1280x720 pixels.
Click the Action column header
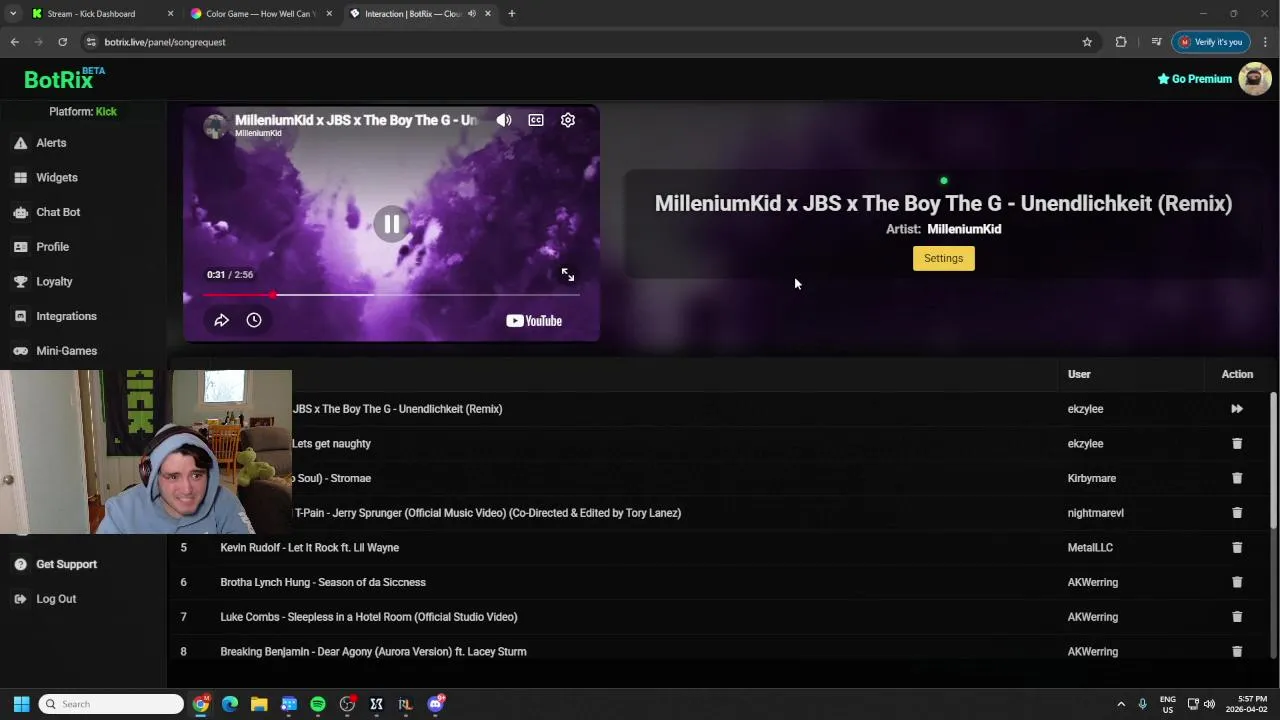[1237, 374]
